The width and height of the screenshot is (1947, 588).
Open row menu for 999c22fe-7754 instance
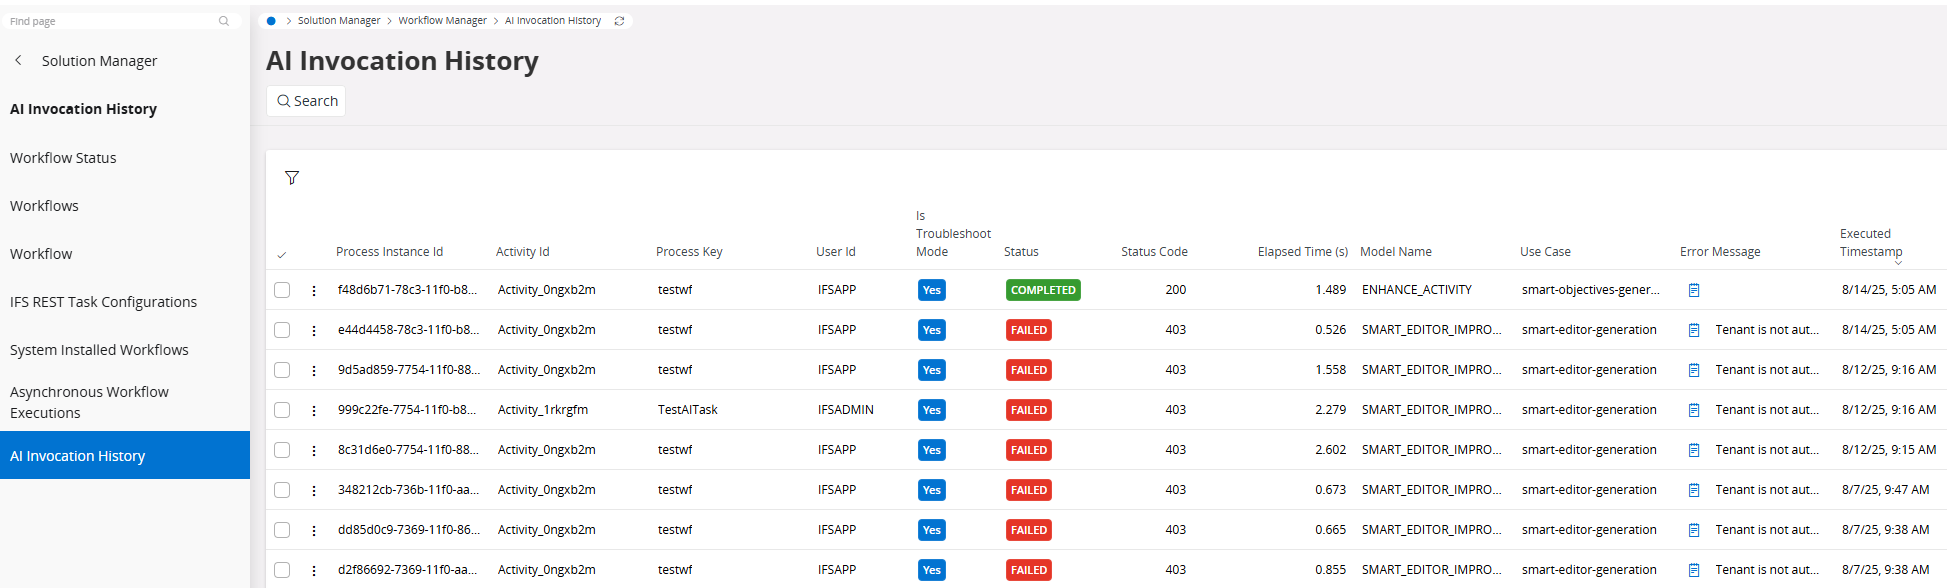pos(314,410)
